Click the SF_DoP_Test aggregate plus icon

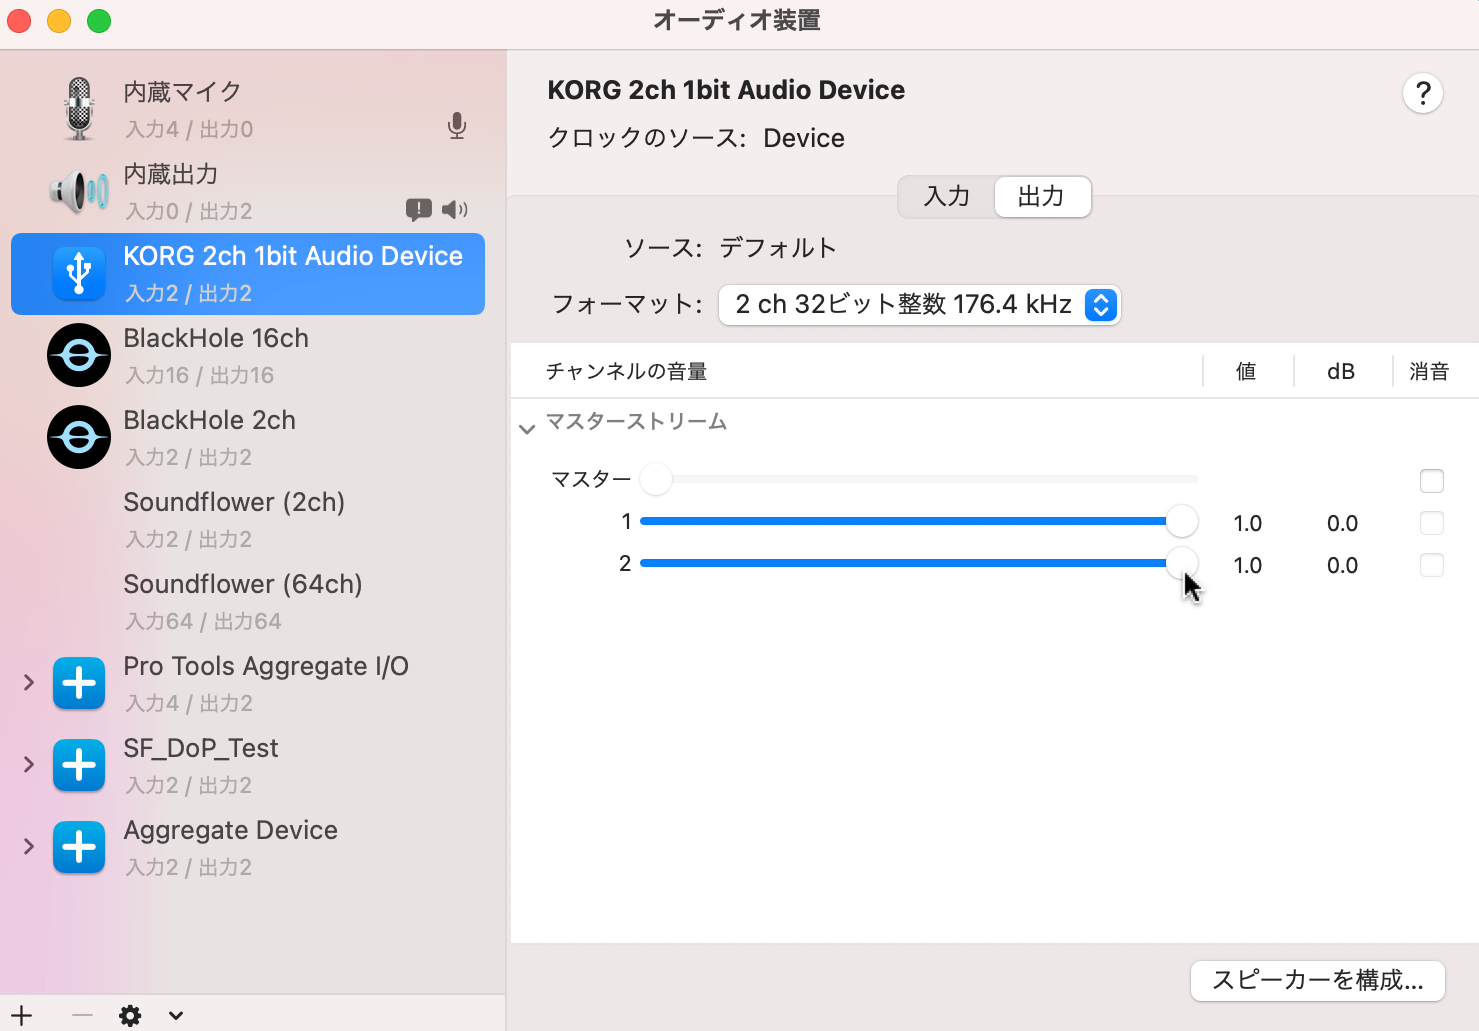[x=79, y=765]
